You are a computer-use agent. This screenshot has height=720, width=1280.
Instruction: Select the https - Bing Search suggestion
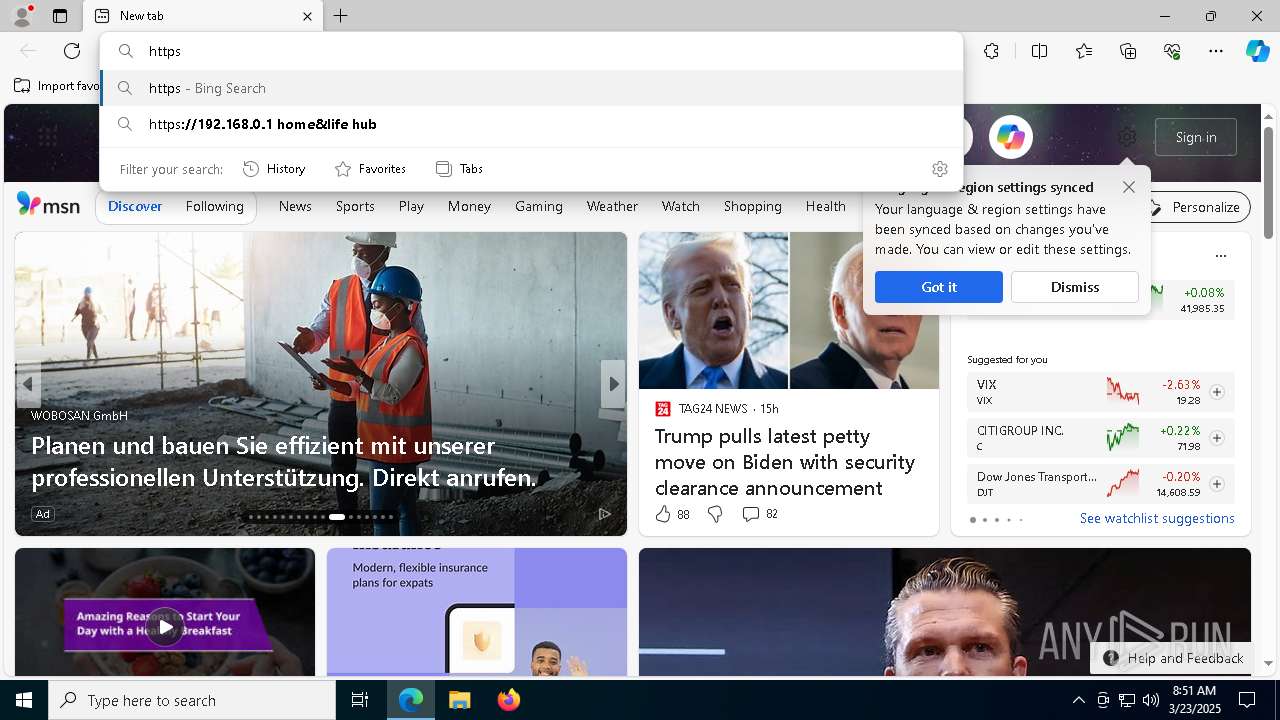(x=532, y=88)
